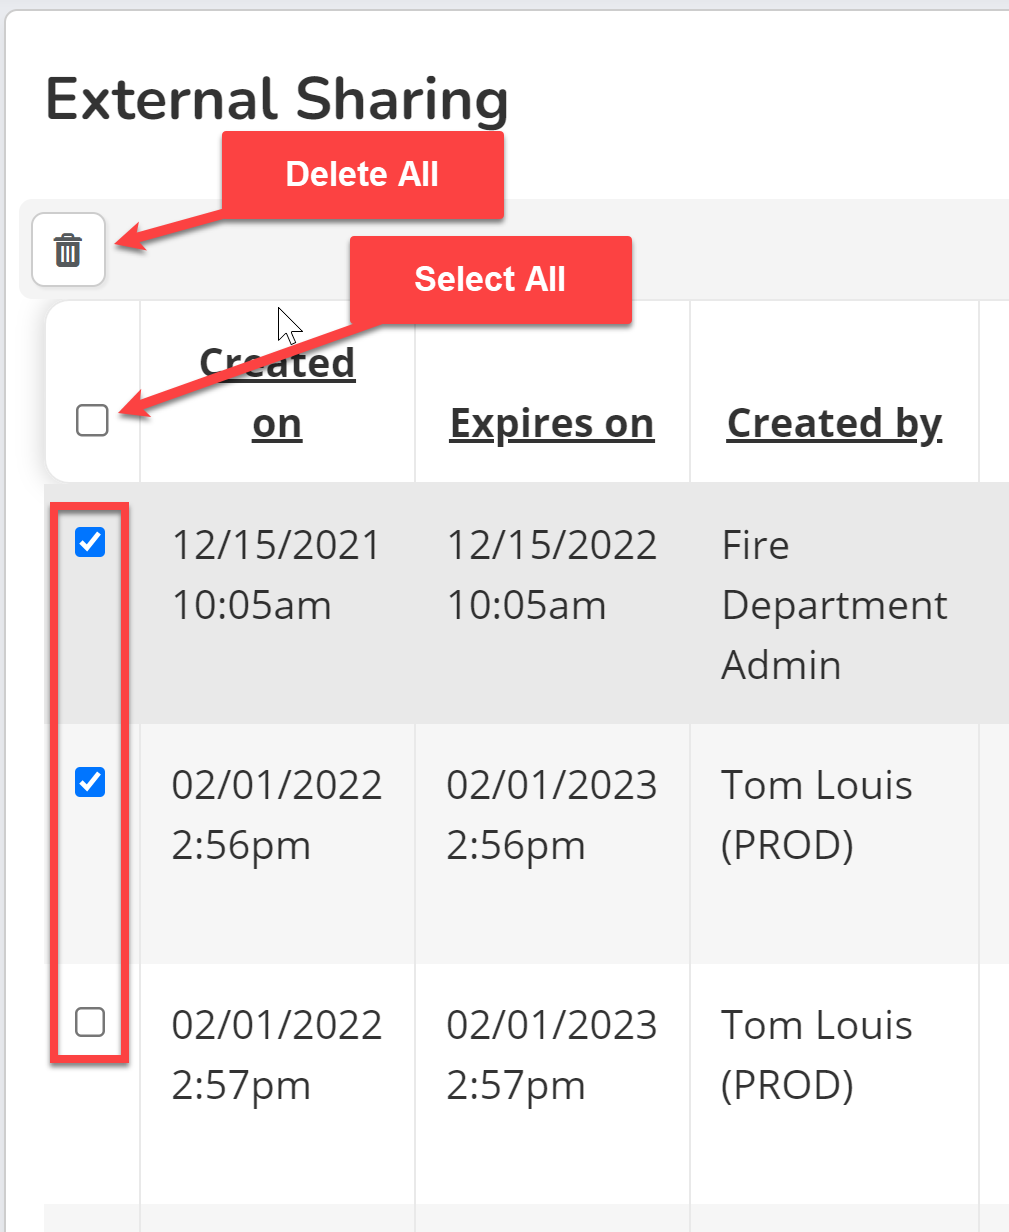Click the red Select All callout
Viewport: 1009px width, 1232px height.
490,279
